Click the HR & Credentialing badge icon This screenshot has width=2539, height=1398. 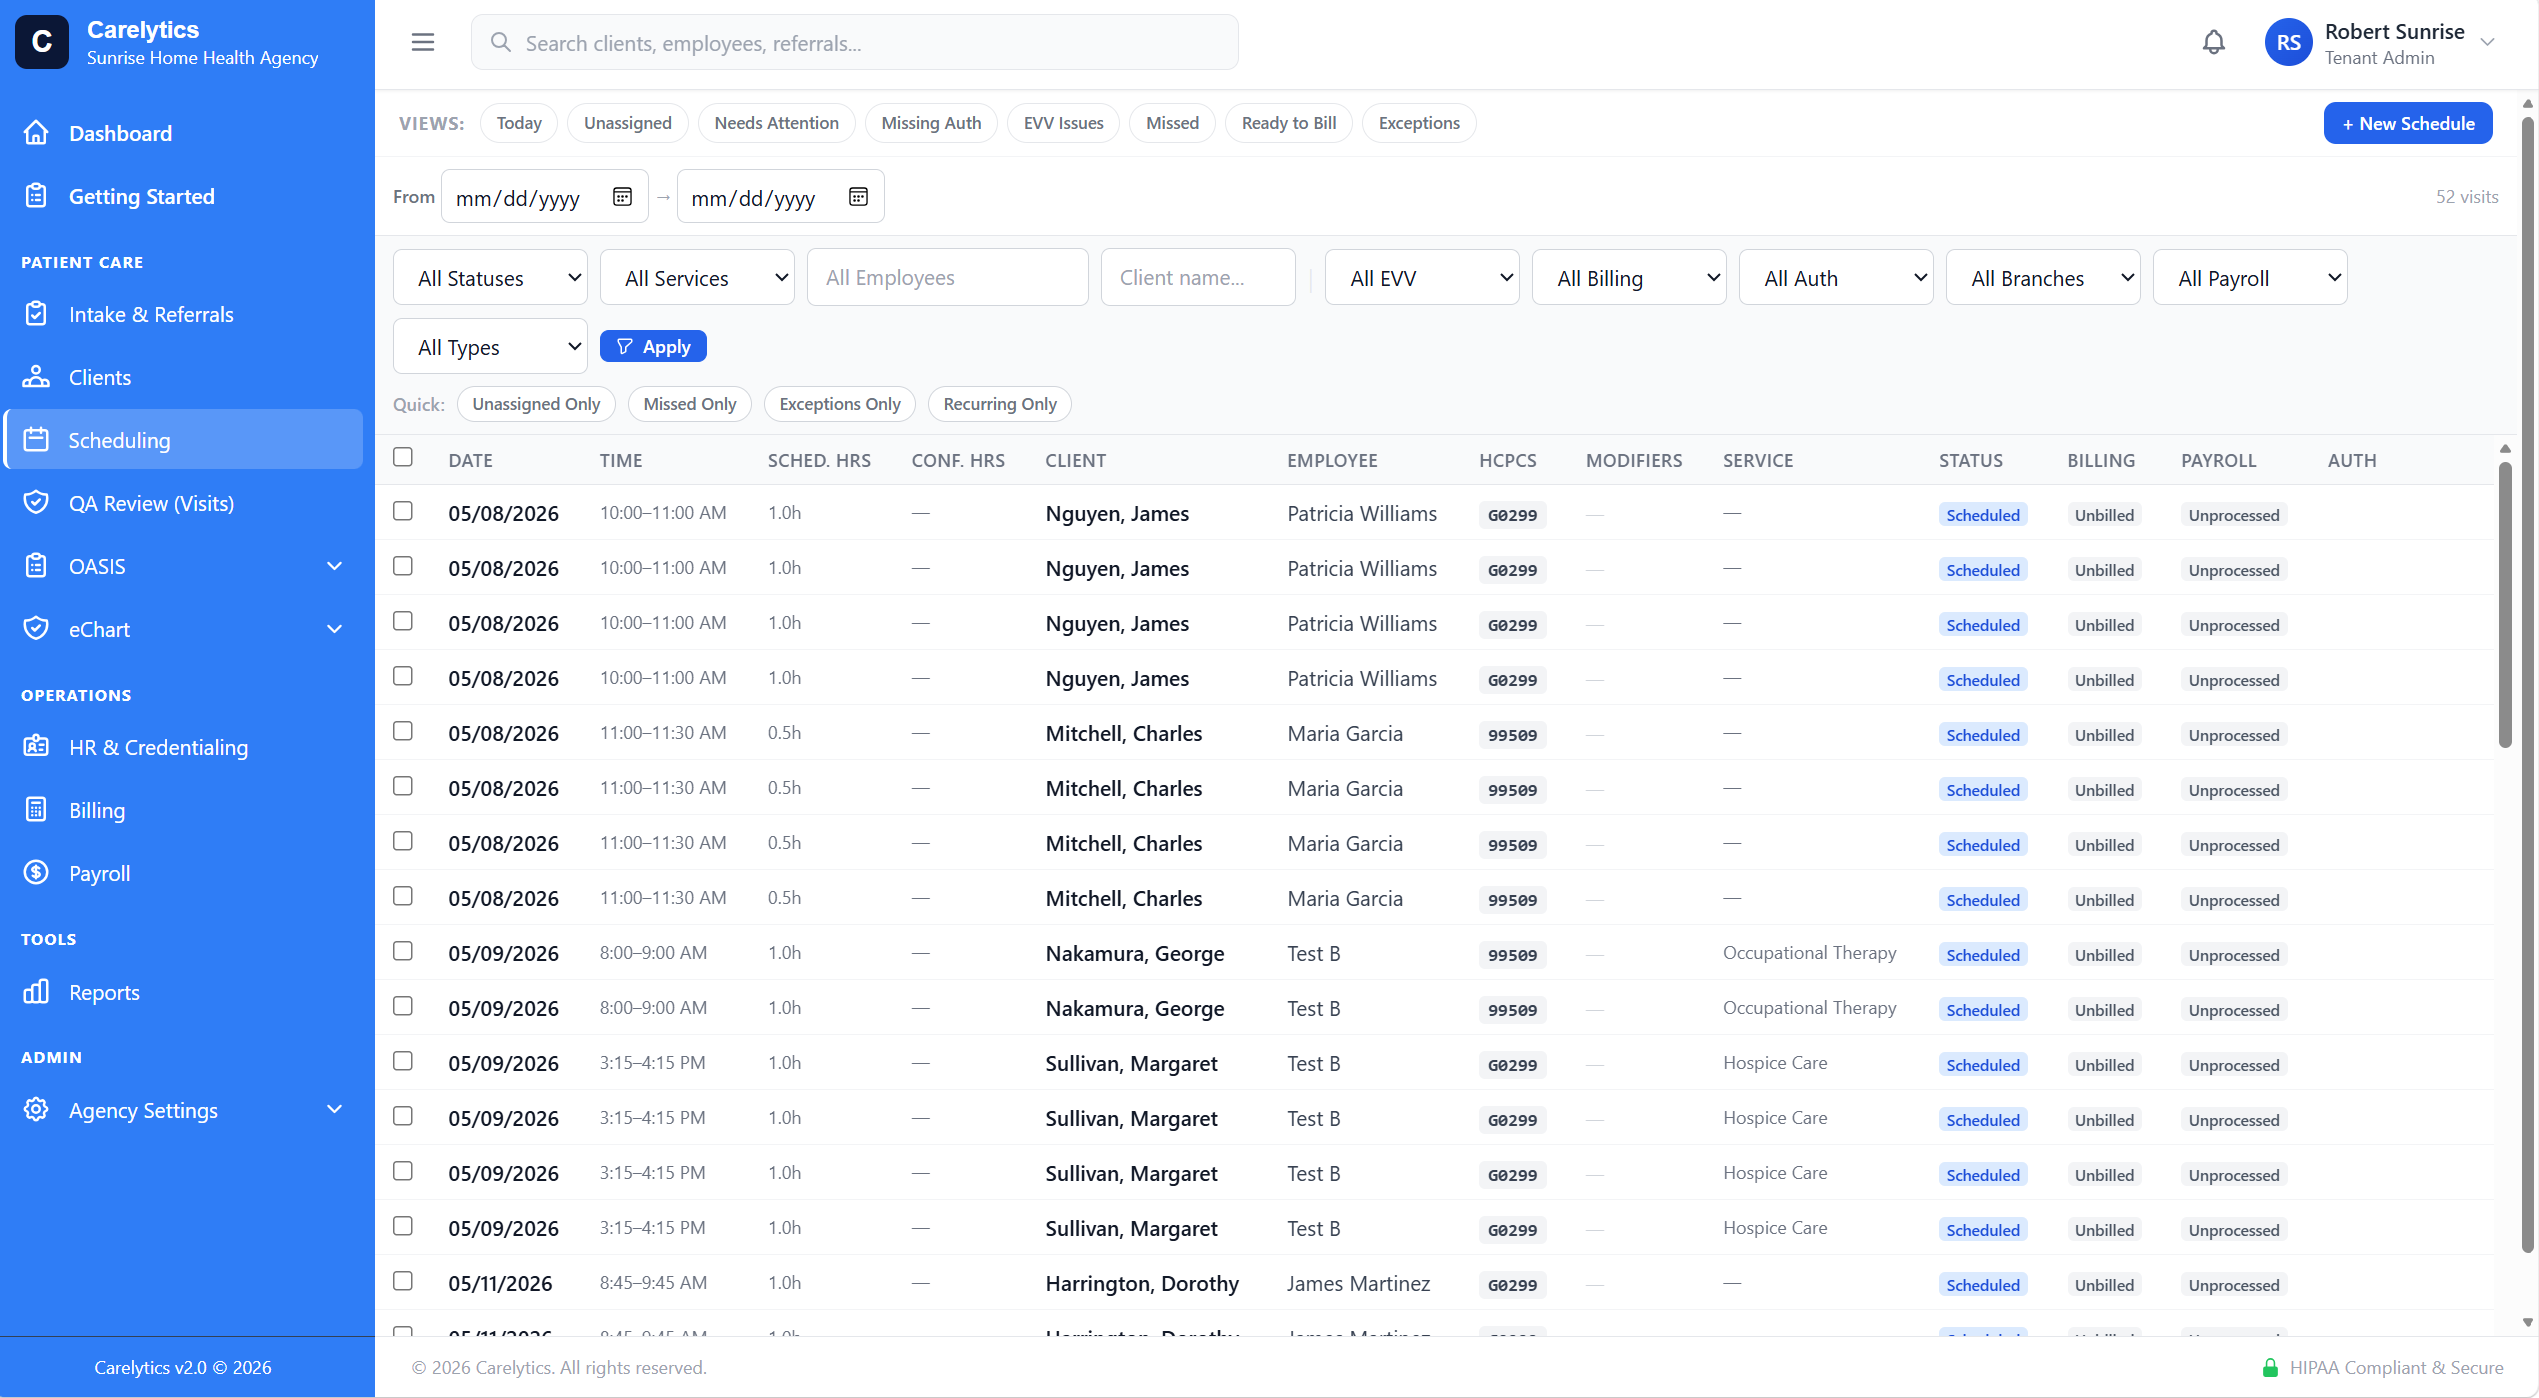coord(36,747)
